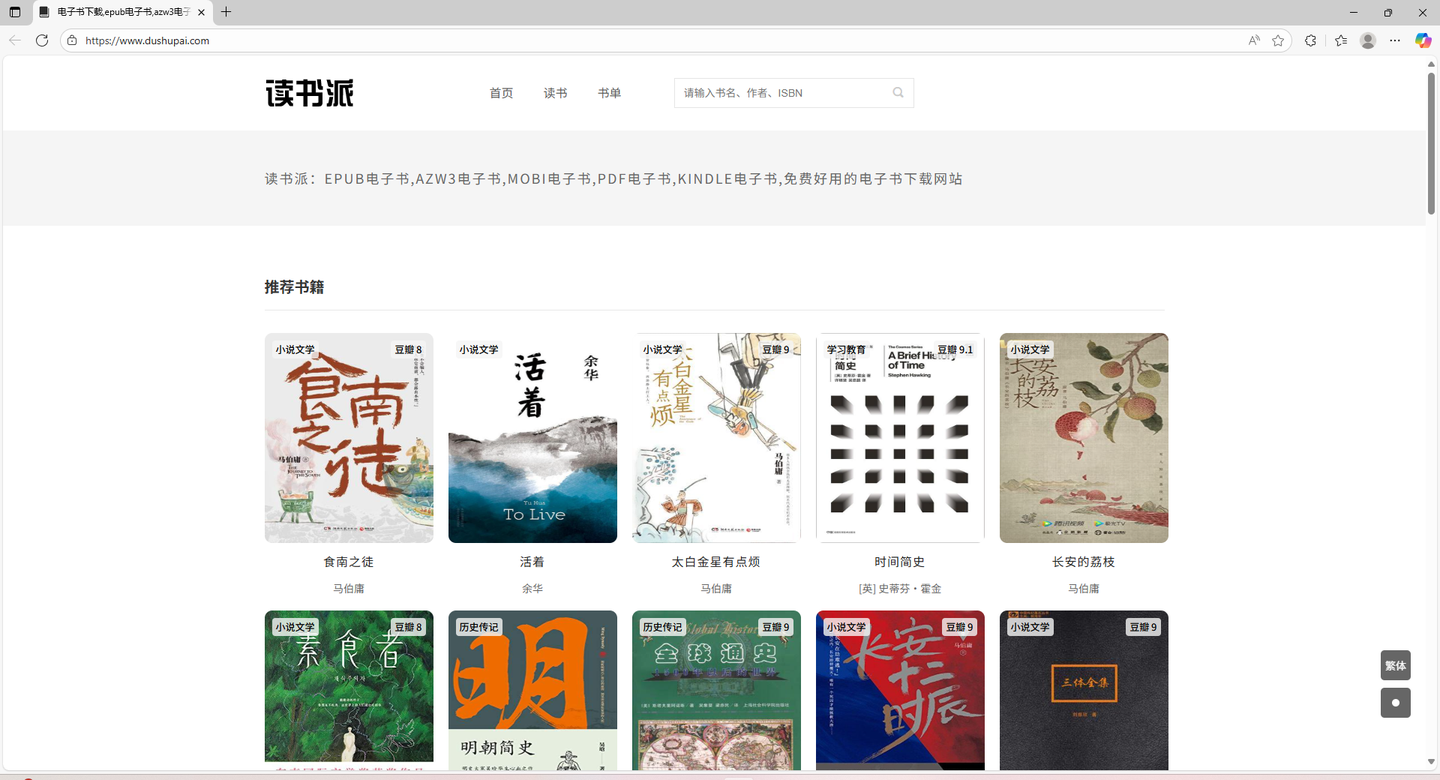This screenshot has height=780, width=1440.
Task: Open the browser Extensions icon
Action: (x=1311, y=40)
